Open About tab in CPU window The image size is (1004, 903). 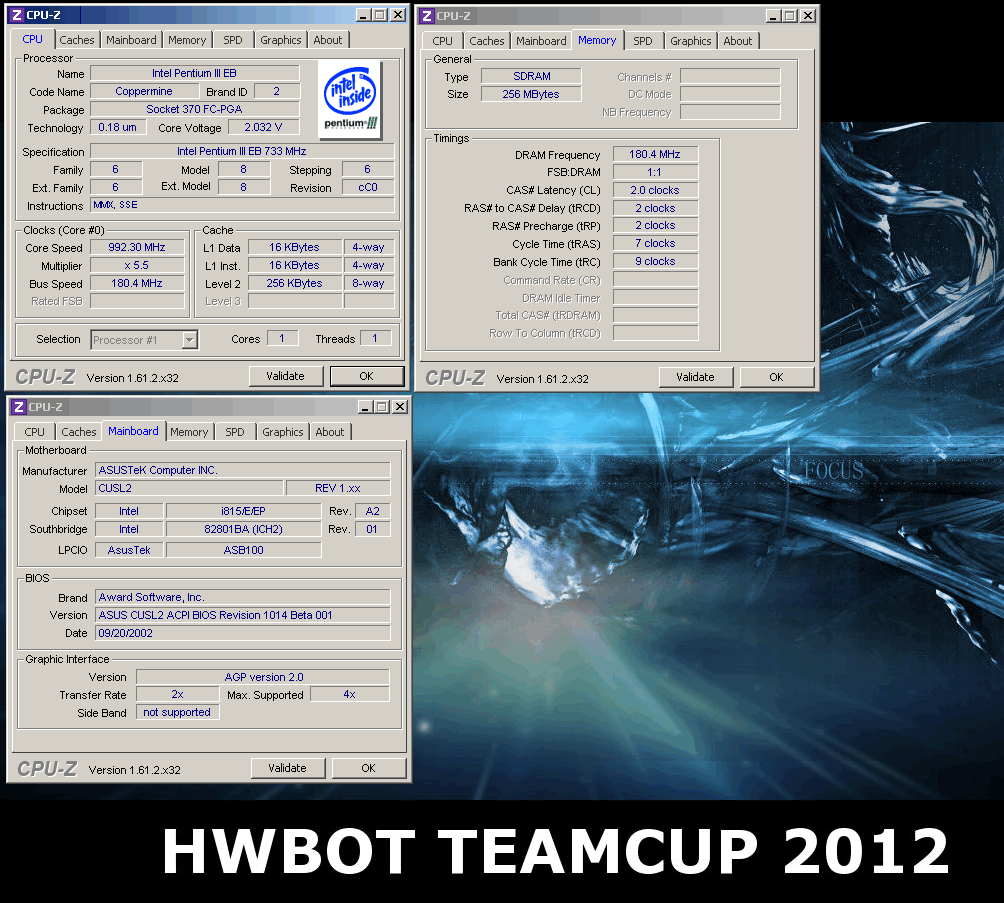[328, 40]
